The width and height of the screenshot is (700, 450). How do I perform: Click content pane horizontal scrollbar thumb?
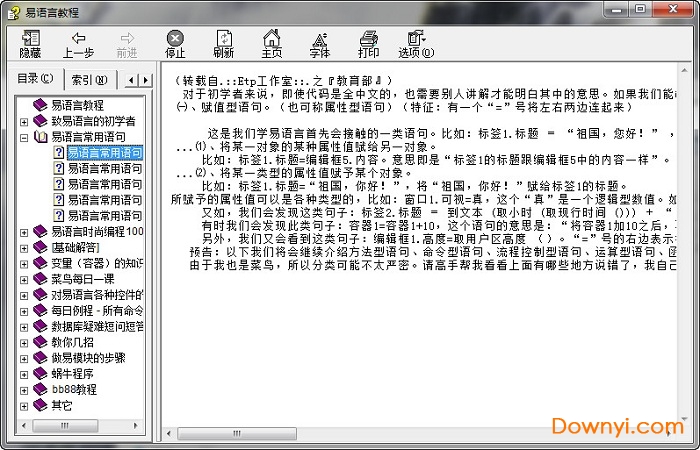237,433
